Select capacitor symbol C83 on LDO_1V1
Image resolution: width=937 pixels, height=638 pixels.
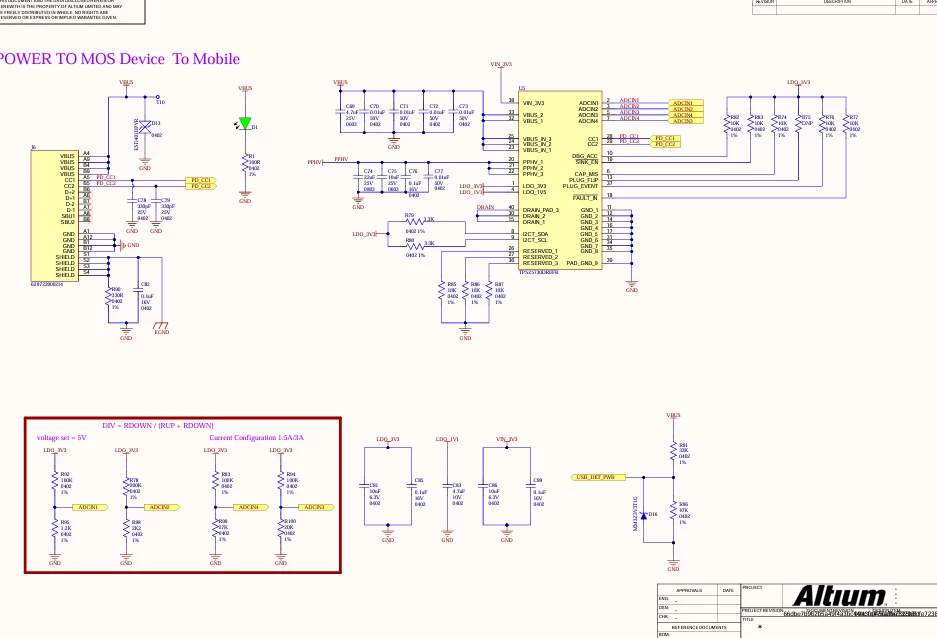tap(447, 486)
